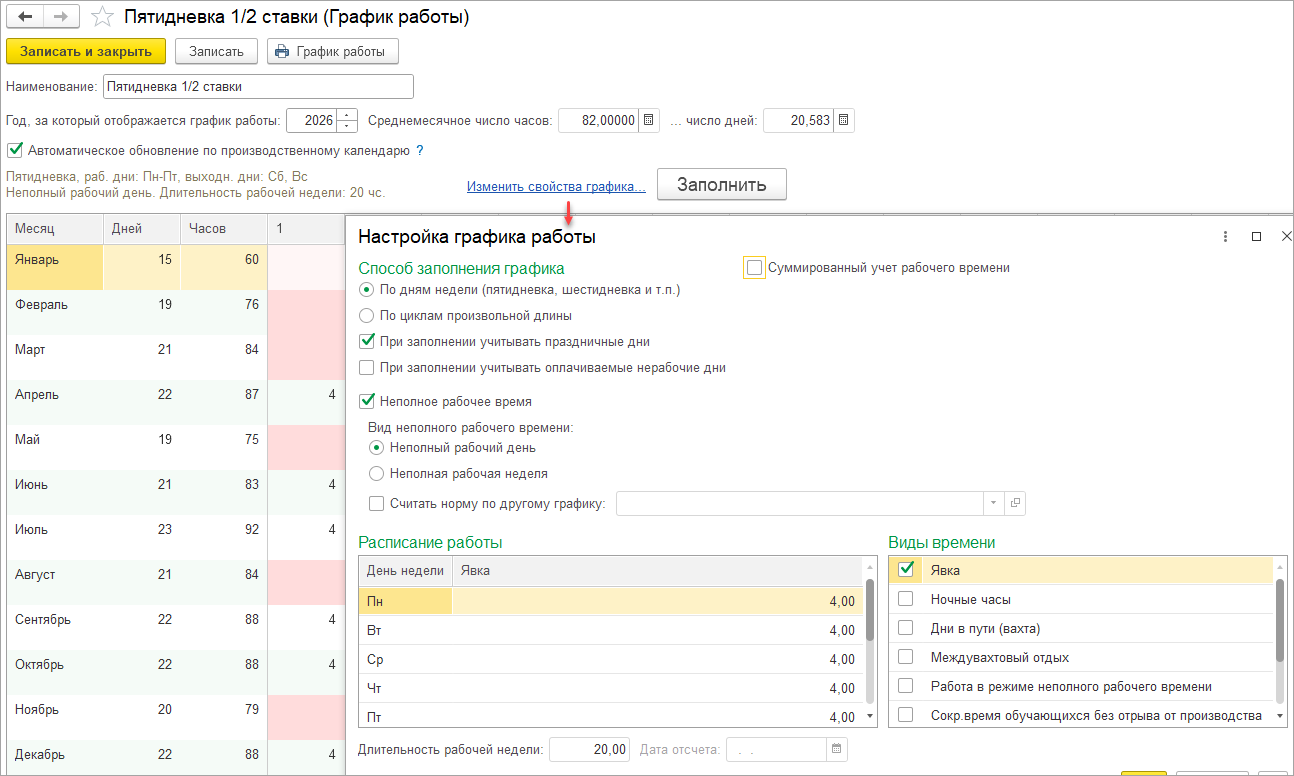Open the dialog's three-dot options menu
Viewport: 1294px width, 776px height.
click(1225, 237)
